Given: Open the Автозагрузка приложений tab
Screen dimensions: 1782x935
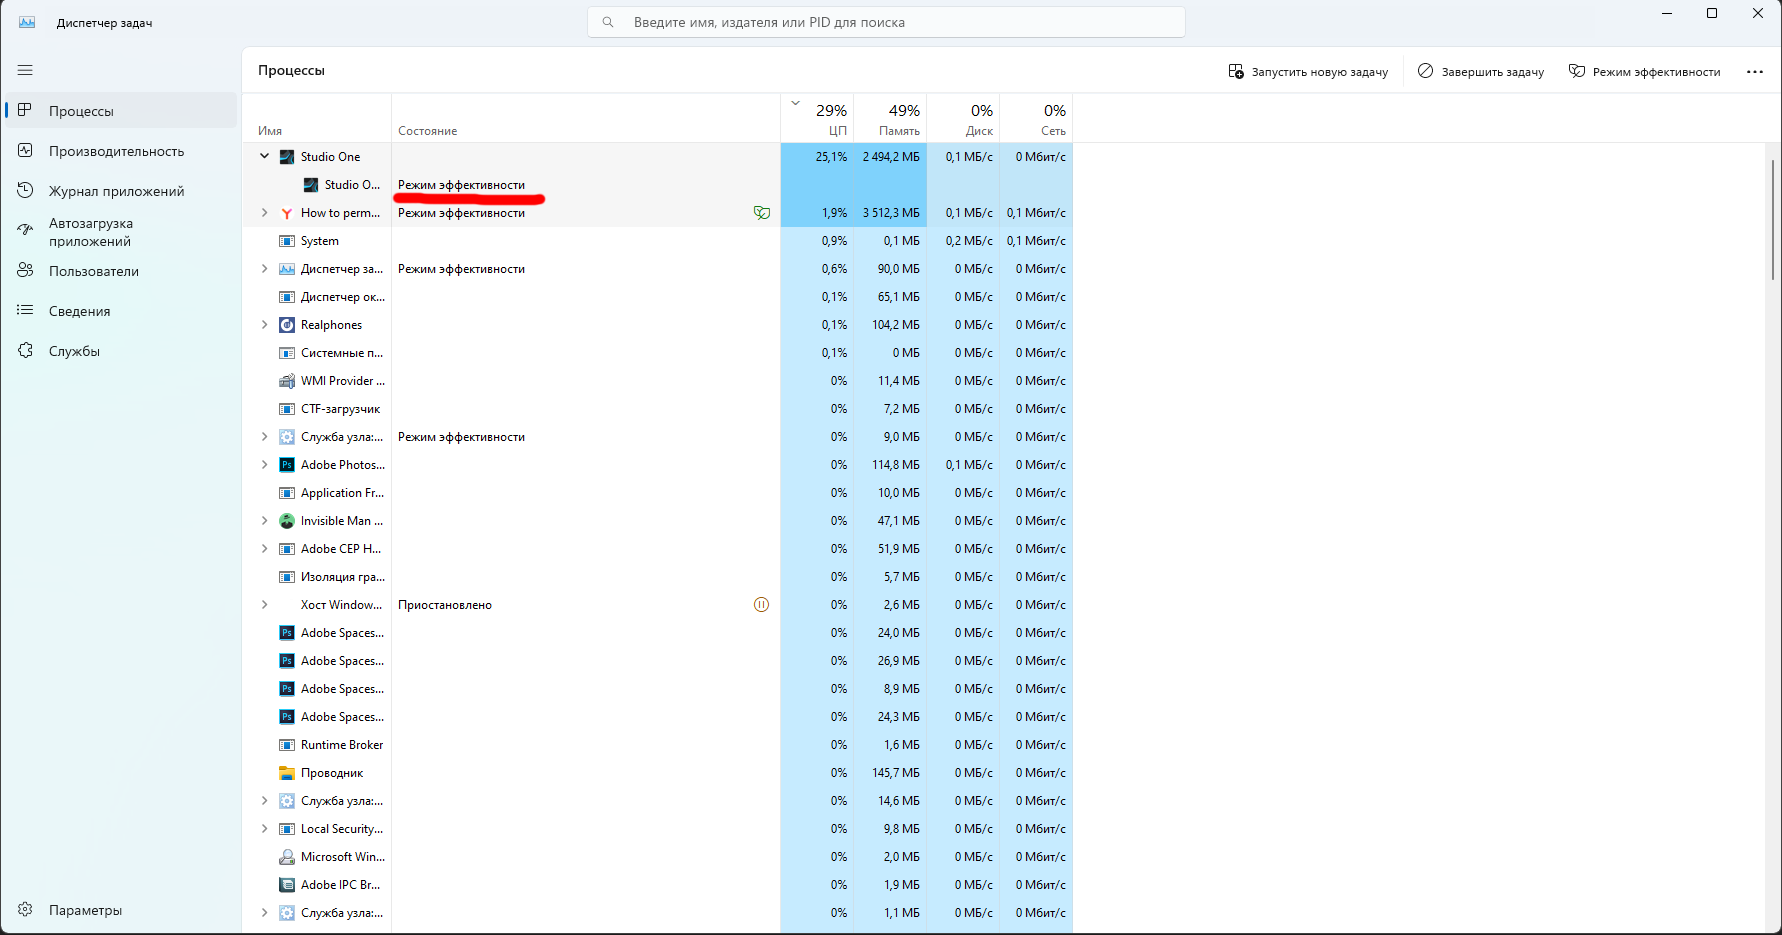Looking at the screenshot, I should (x=121, y=232).
